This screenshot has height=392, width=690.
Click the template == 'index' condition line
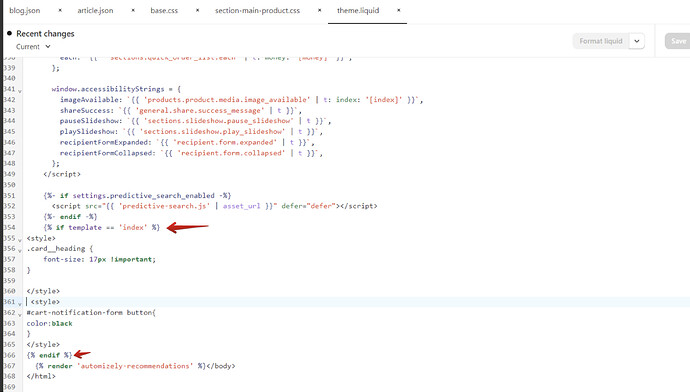[x=102, y=227]
